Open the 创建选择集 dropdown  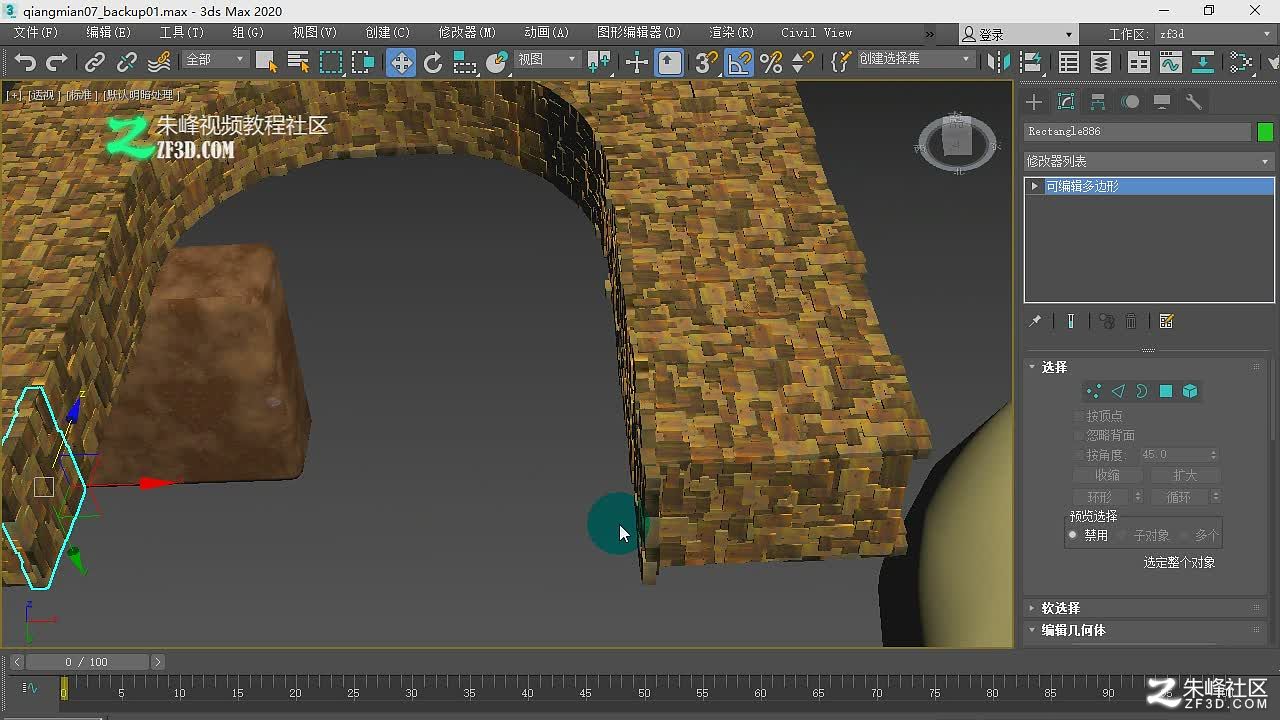click(x=915, y=59)
